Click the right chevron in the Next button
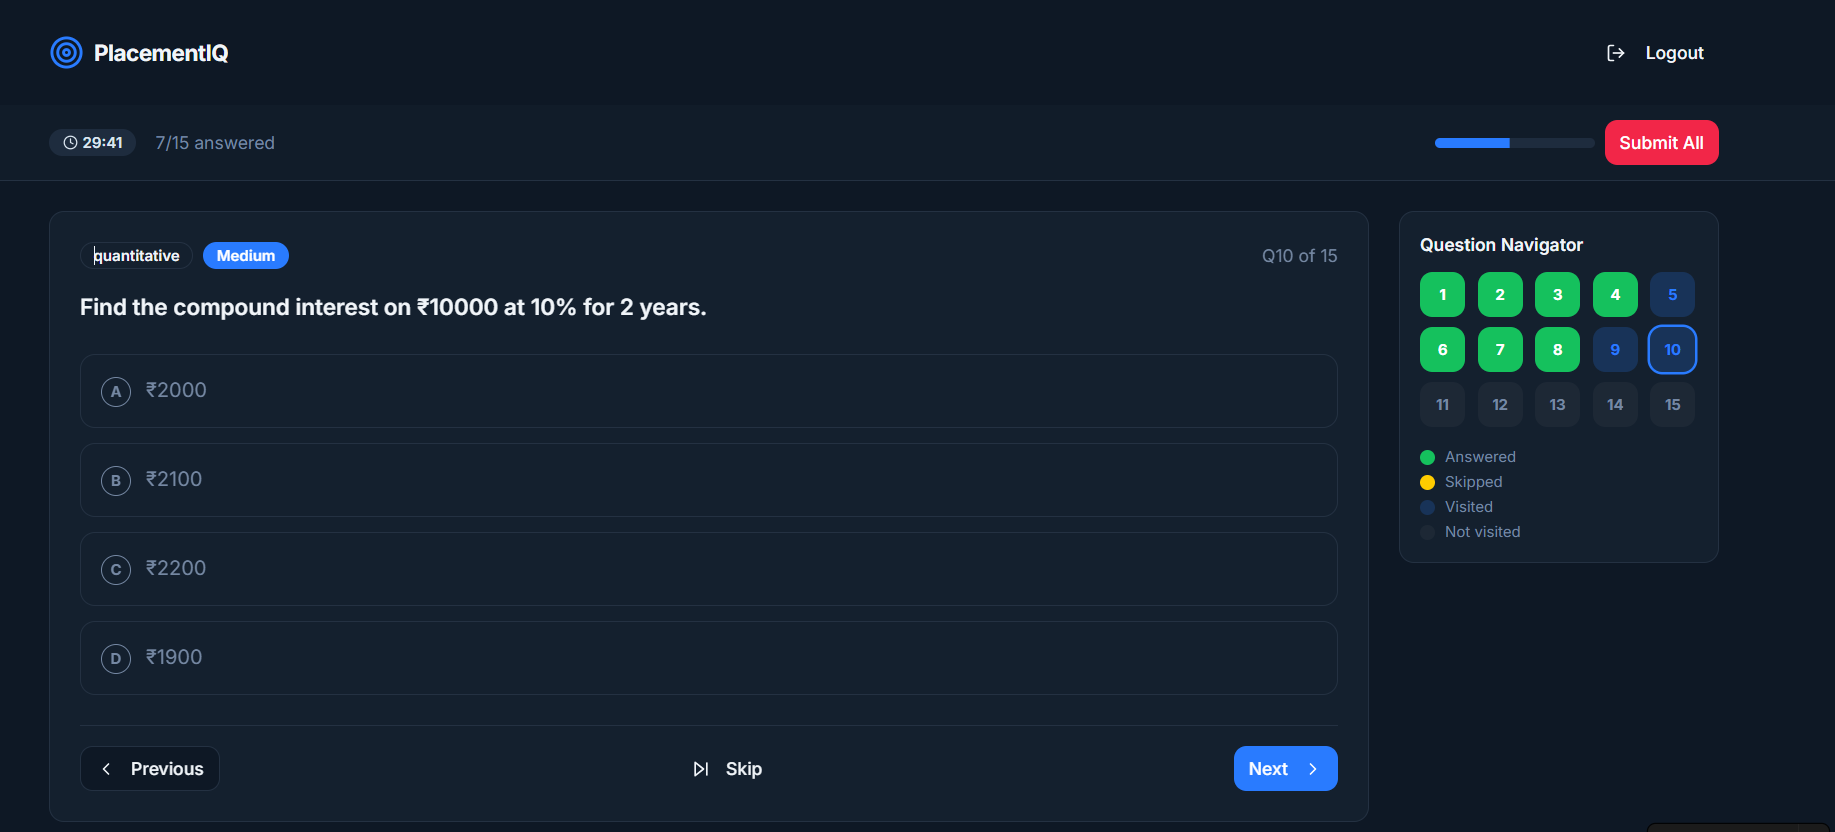The image size is (1835, 832). pos(1313,769)
